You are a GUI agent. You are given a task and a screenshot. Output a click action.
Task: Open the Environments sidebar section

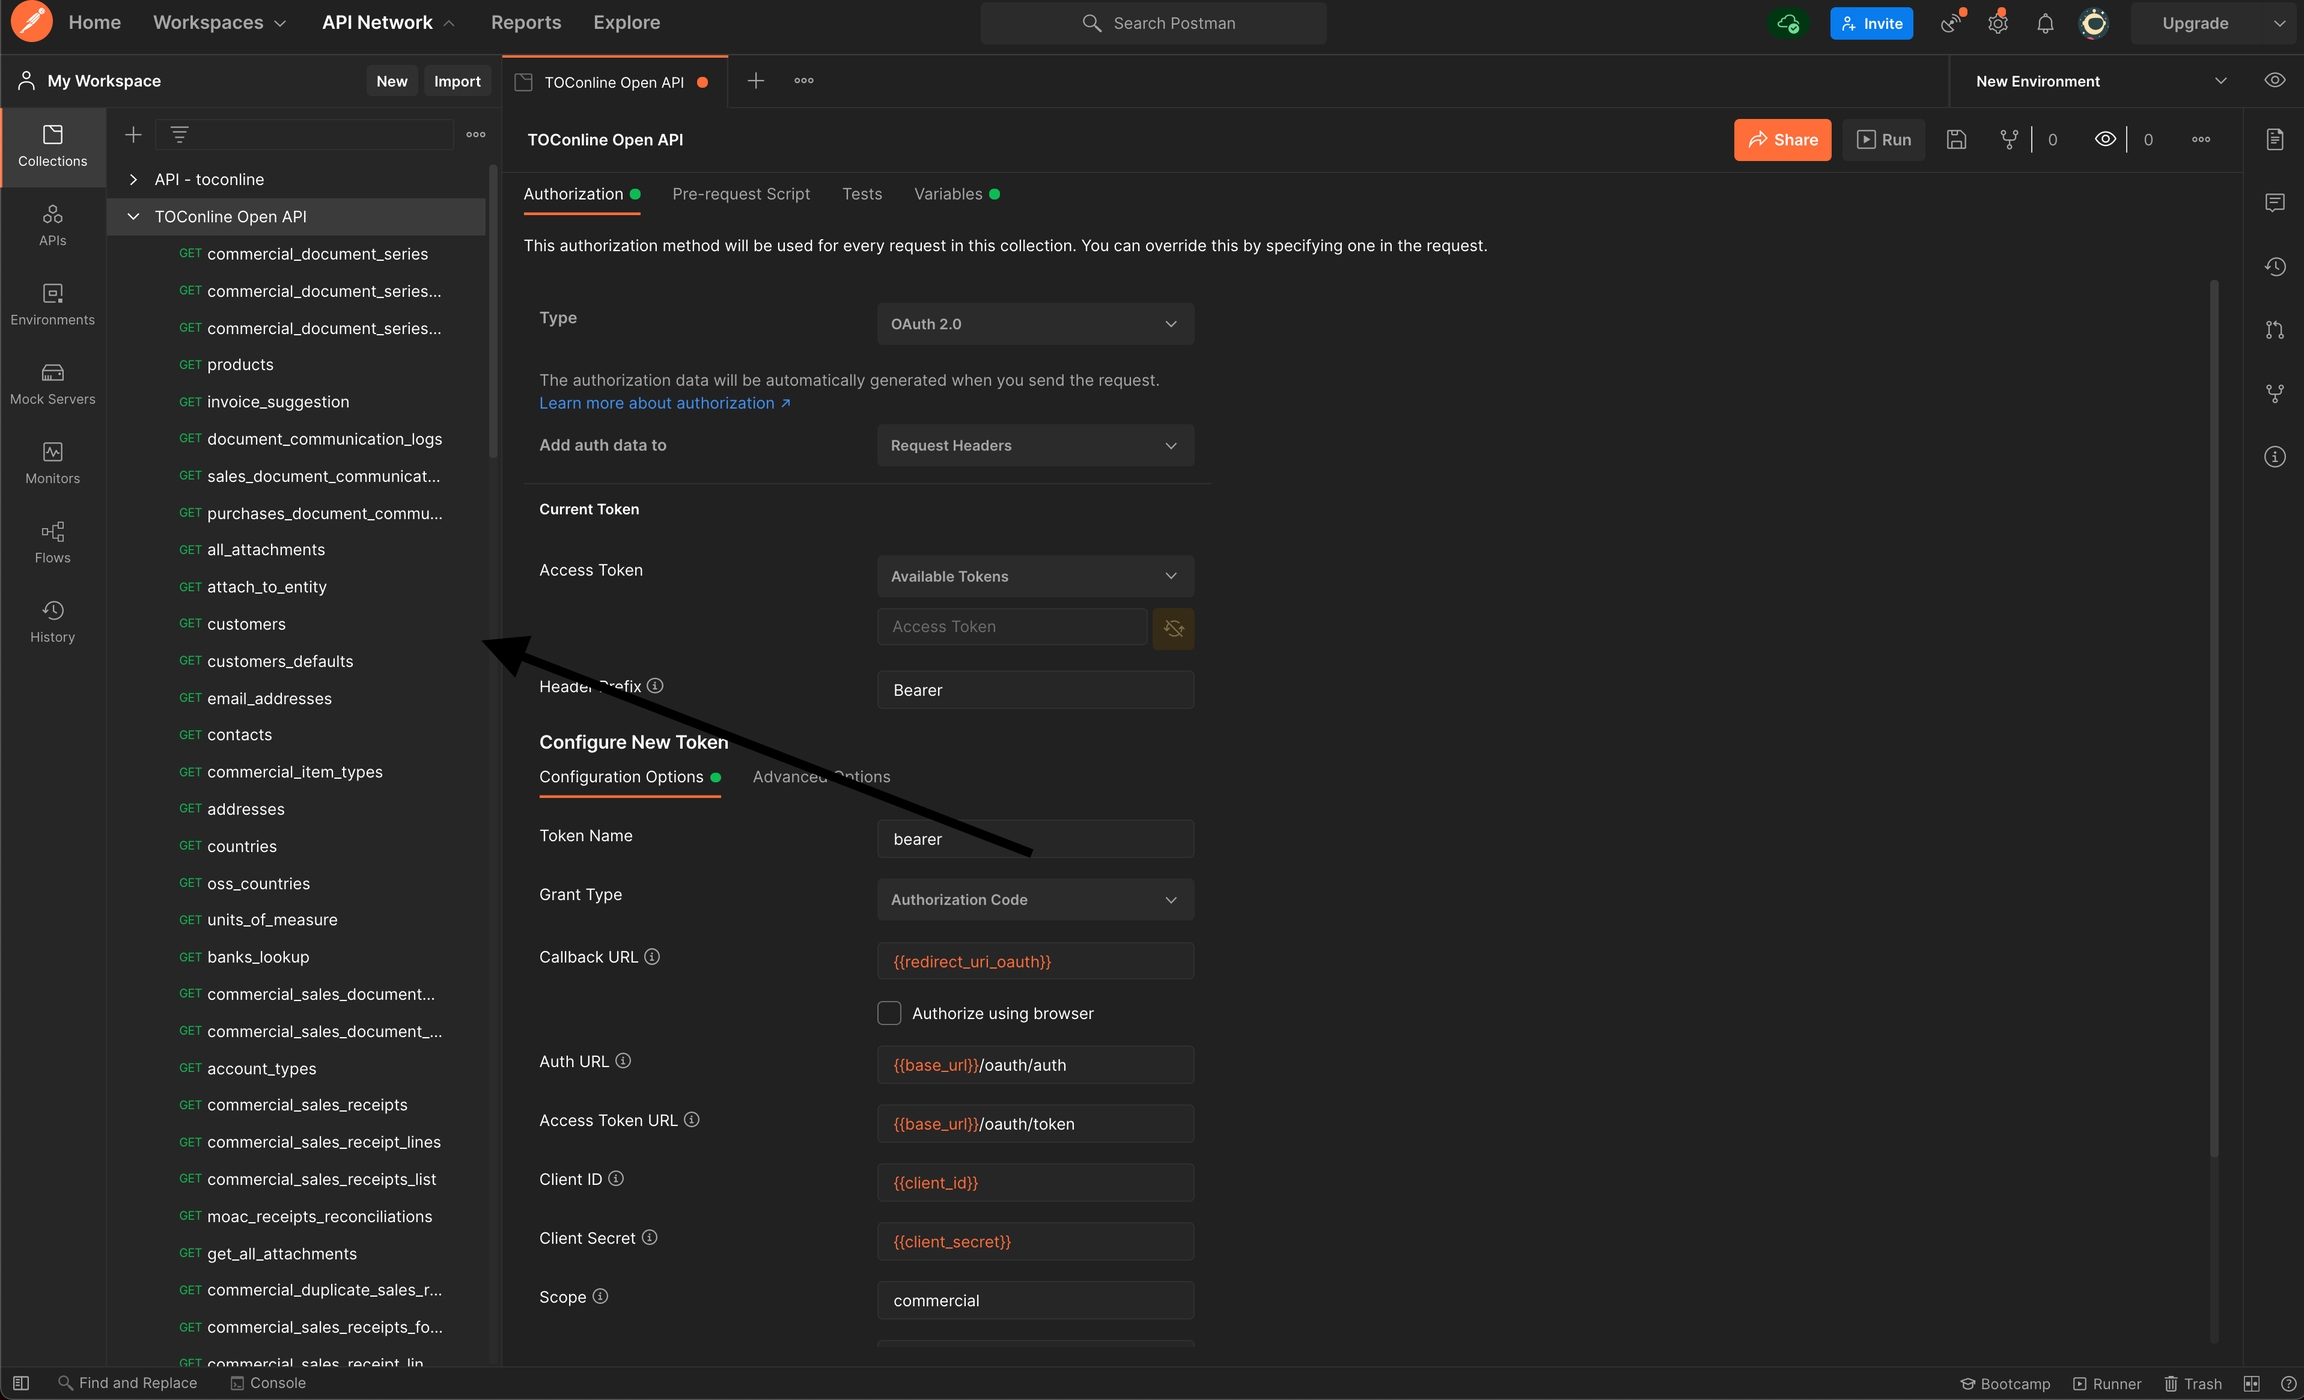pos(52,304)
